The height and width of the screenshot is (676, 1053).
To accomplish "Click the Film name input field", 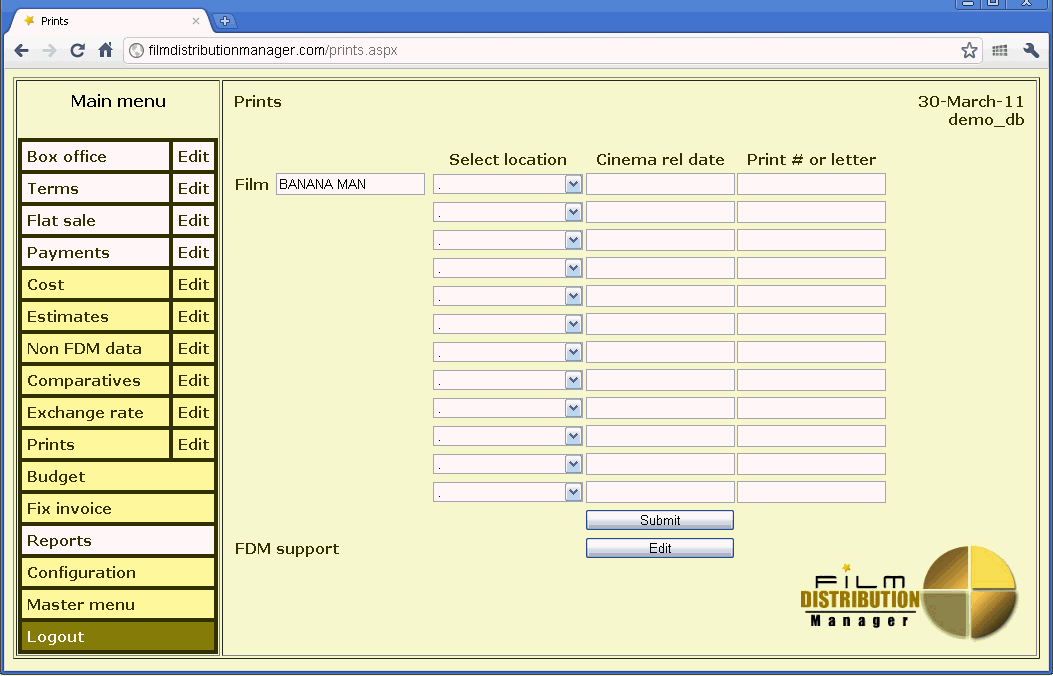I will click(x=350, y=184).
